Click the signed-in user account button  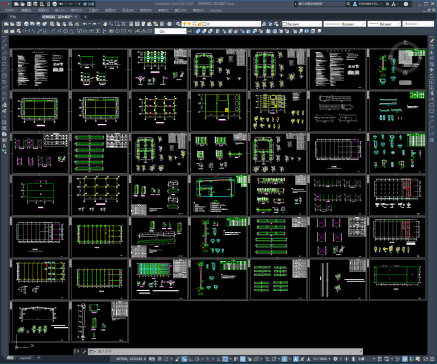pyautogui.click(x=368, y=4)
